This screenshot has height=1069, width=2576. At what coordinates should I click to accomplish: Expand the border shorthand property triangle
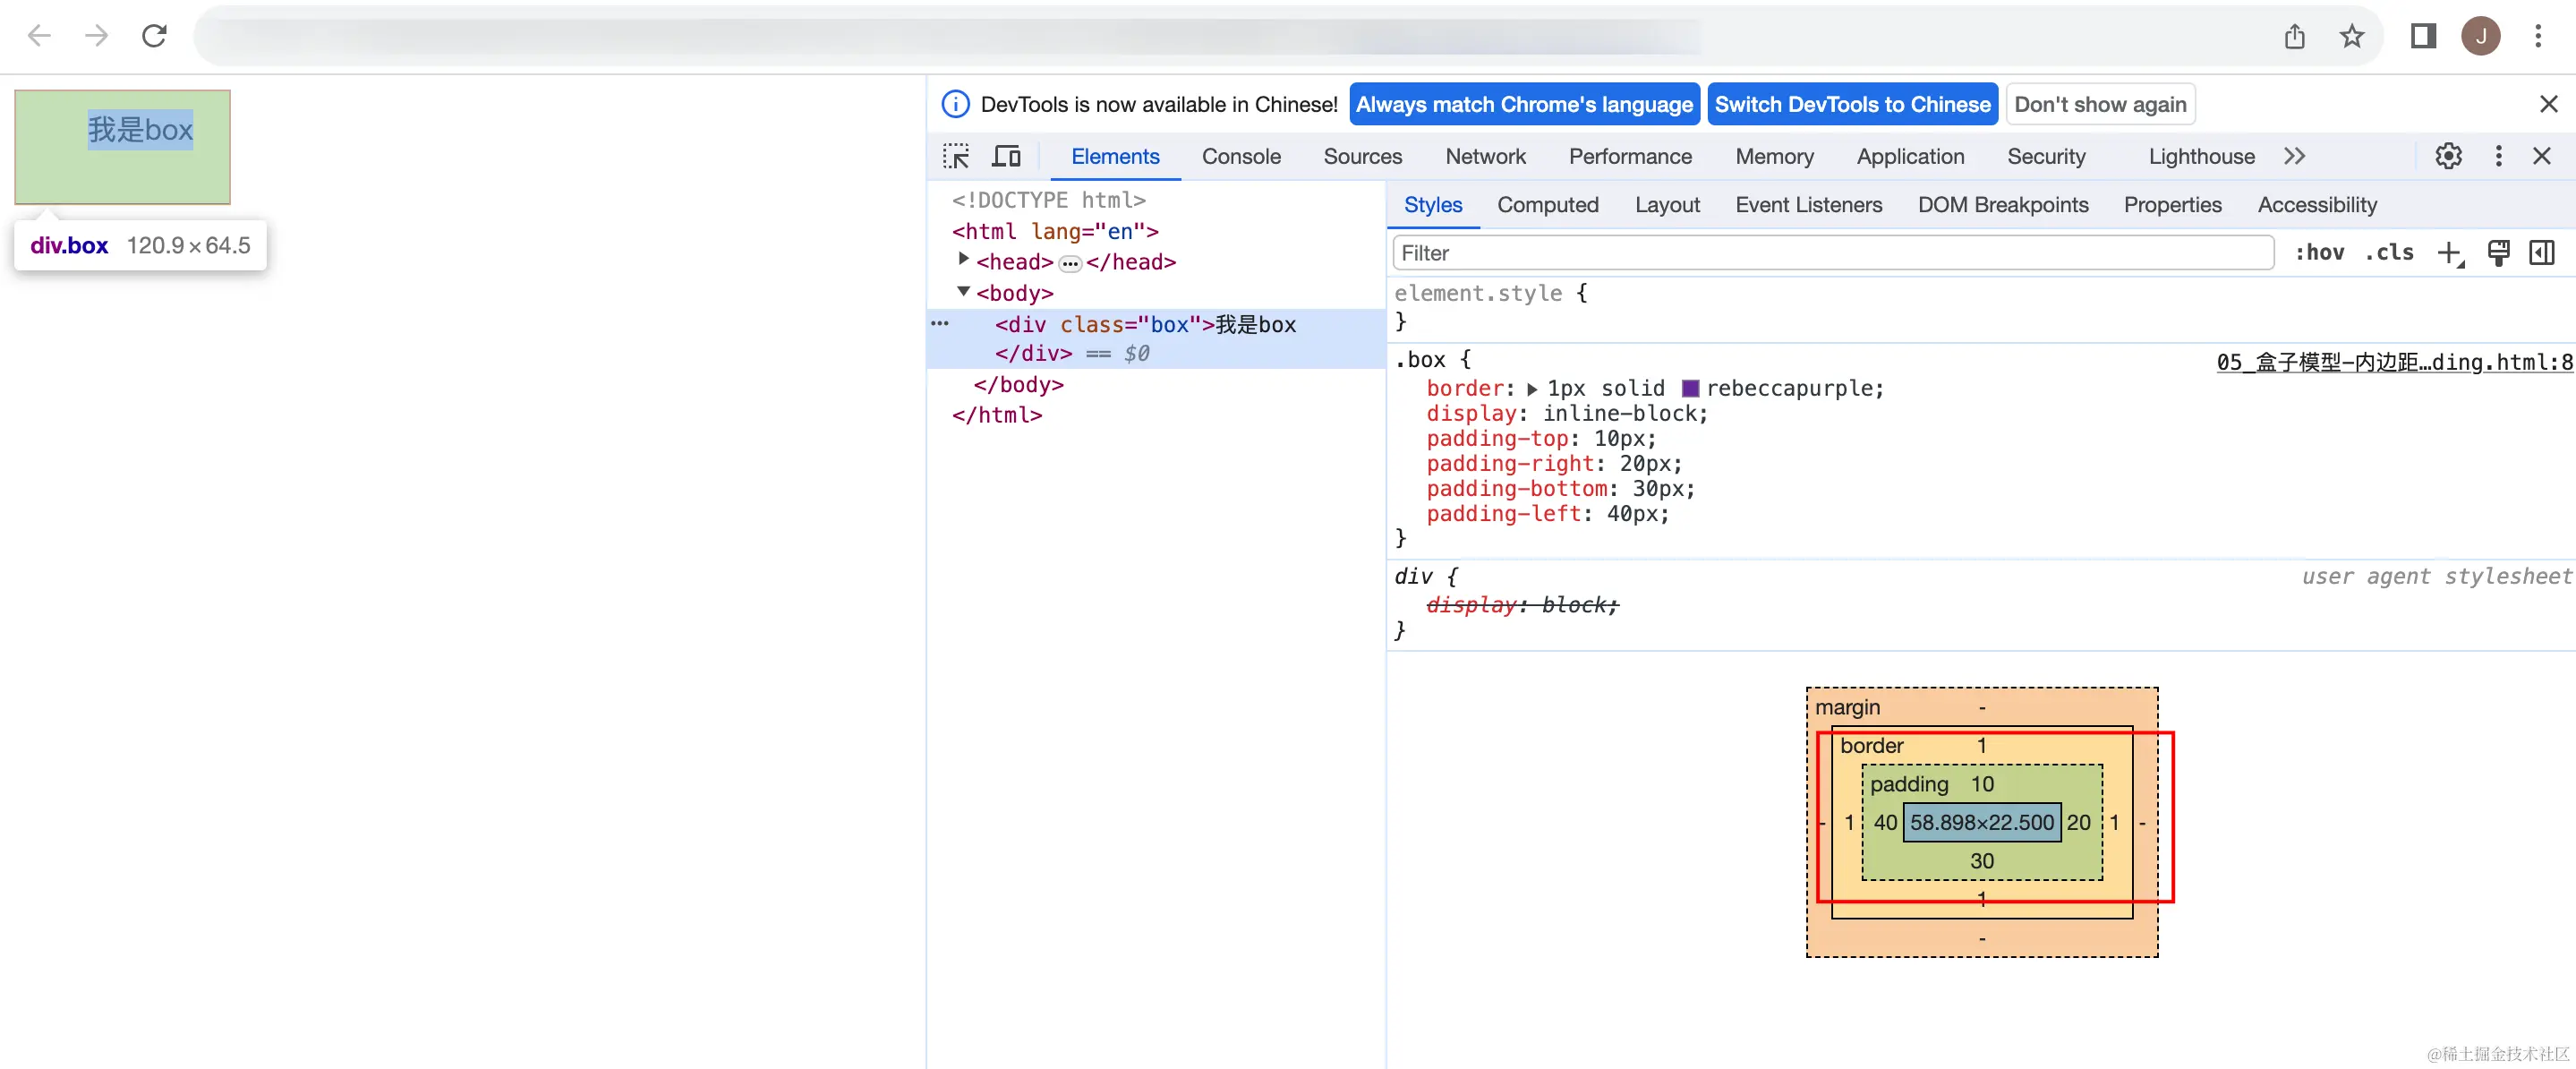(1532, 389)
